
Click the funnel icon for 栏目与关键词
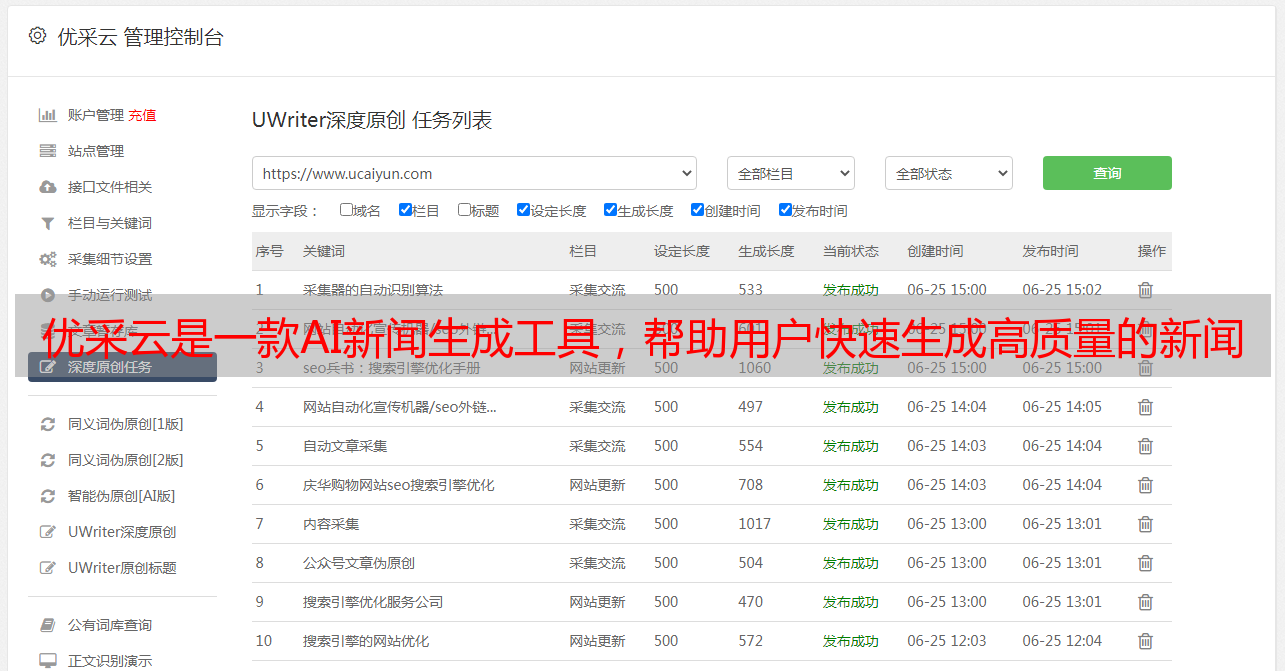(x=47, y=223)
